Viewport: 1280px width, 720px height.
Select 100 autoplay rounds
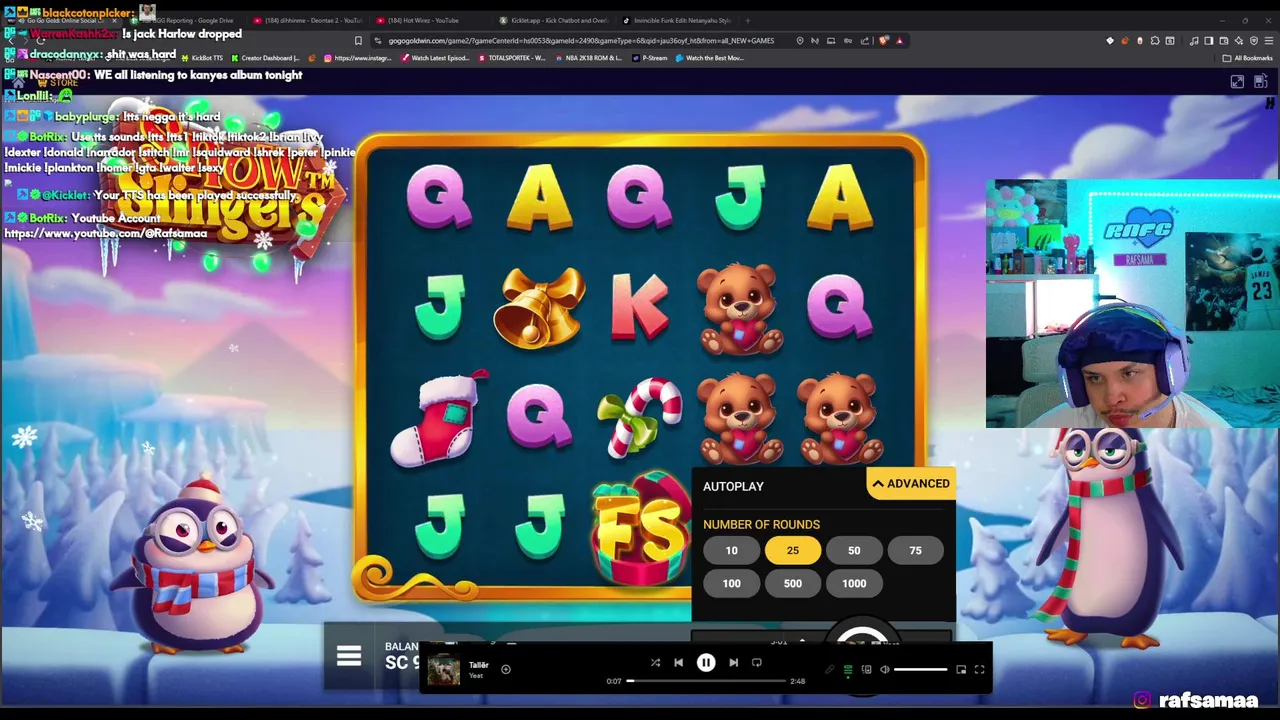click(x=732, y=583)
